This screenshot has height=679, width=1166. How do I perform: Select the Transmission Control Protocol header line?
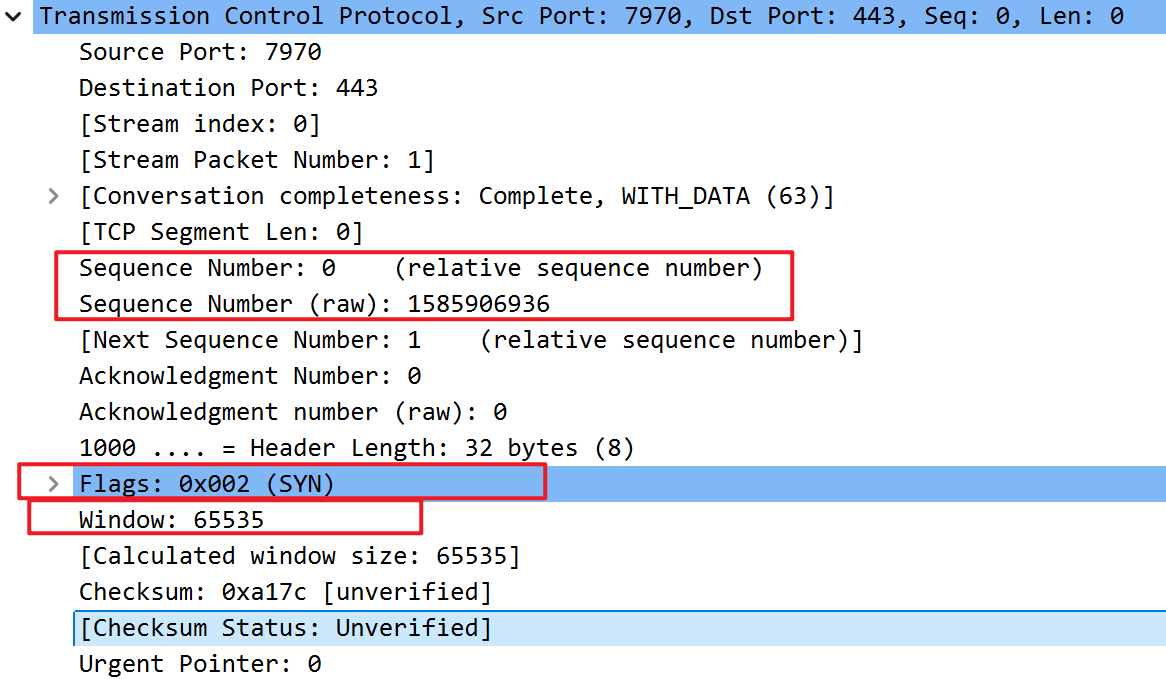[580, 16]
